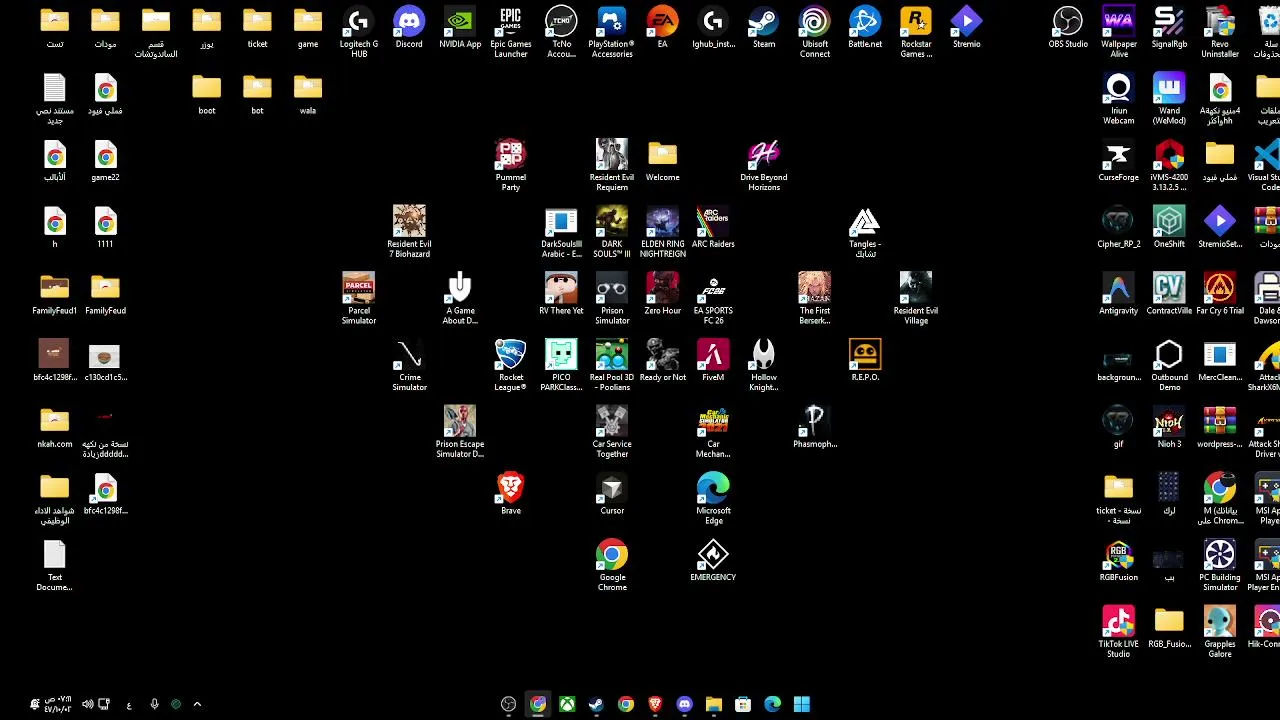This screenshot has height=720, width=1280.
Task: Open Microsoft Store from the taskbar
Action: click(743, 704)
